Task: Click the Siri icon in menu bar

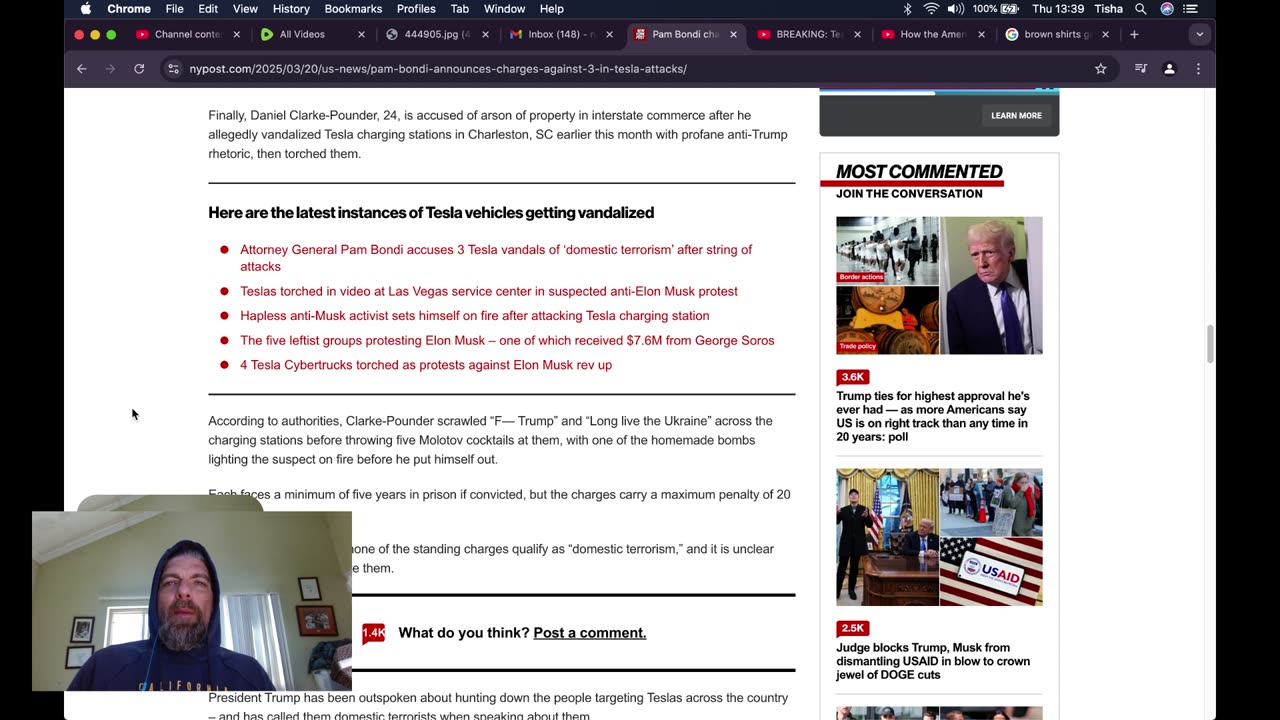Action: [1167, 9]
